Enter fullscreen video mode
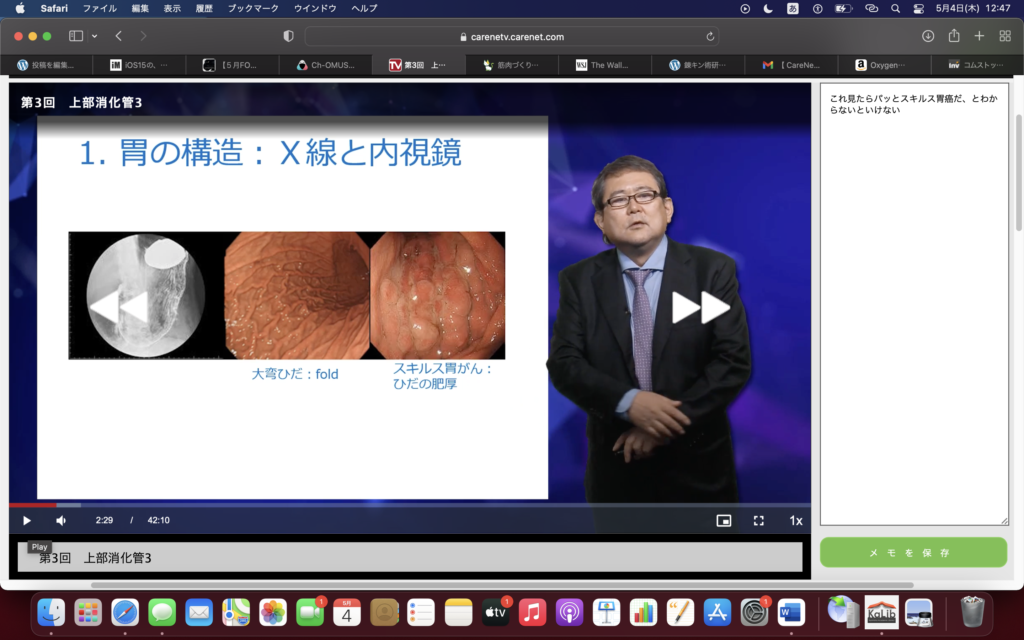Viewport: 1024px width, 640px height. point(759,520)
